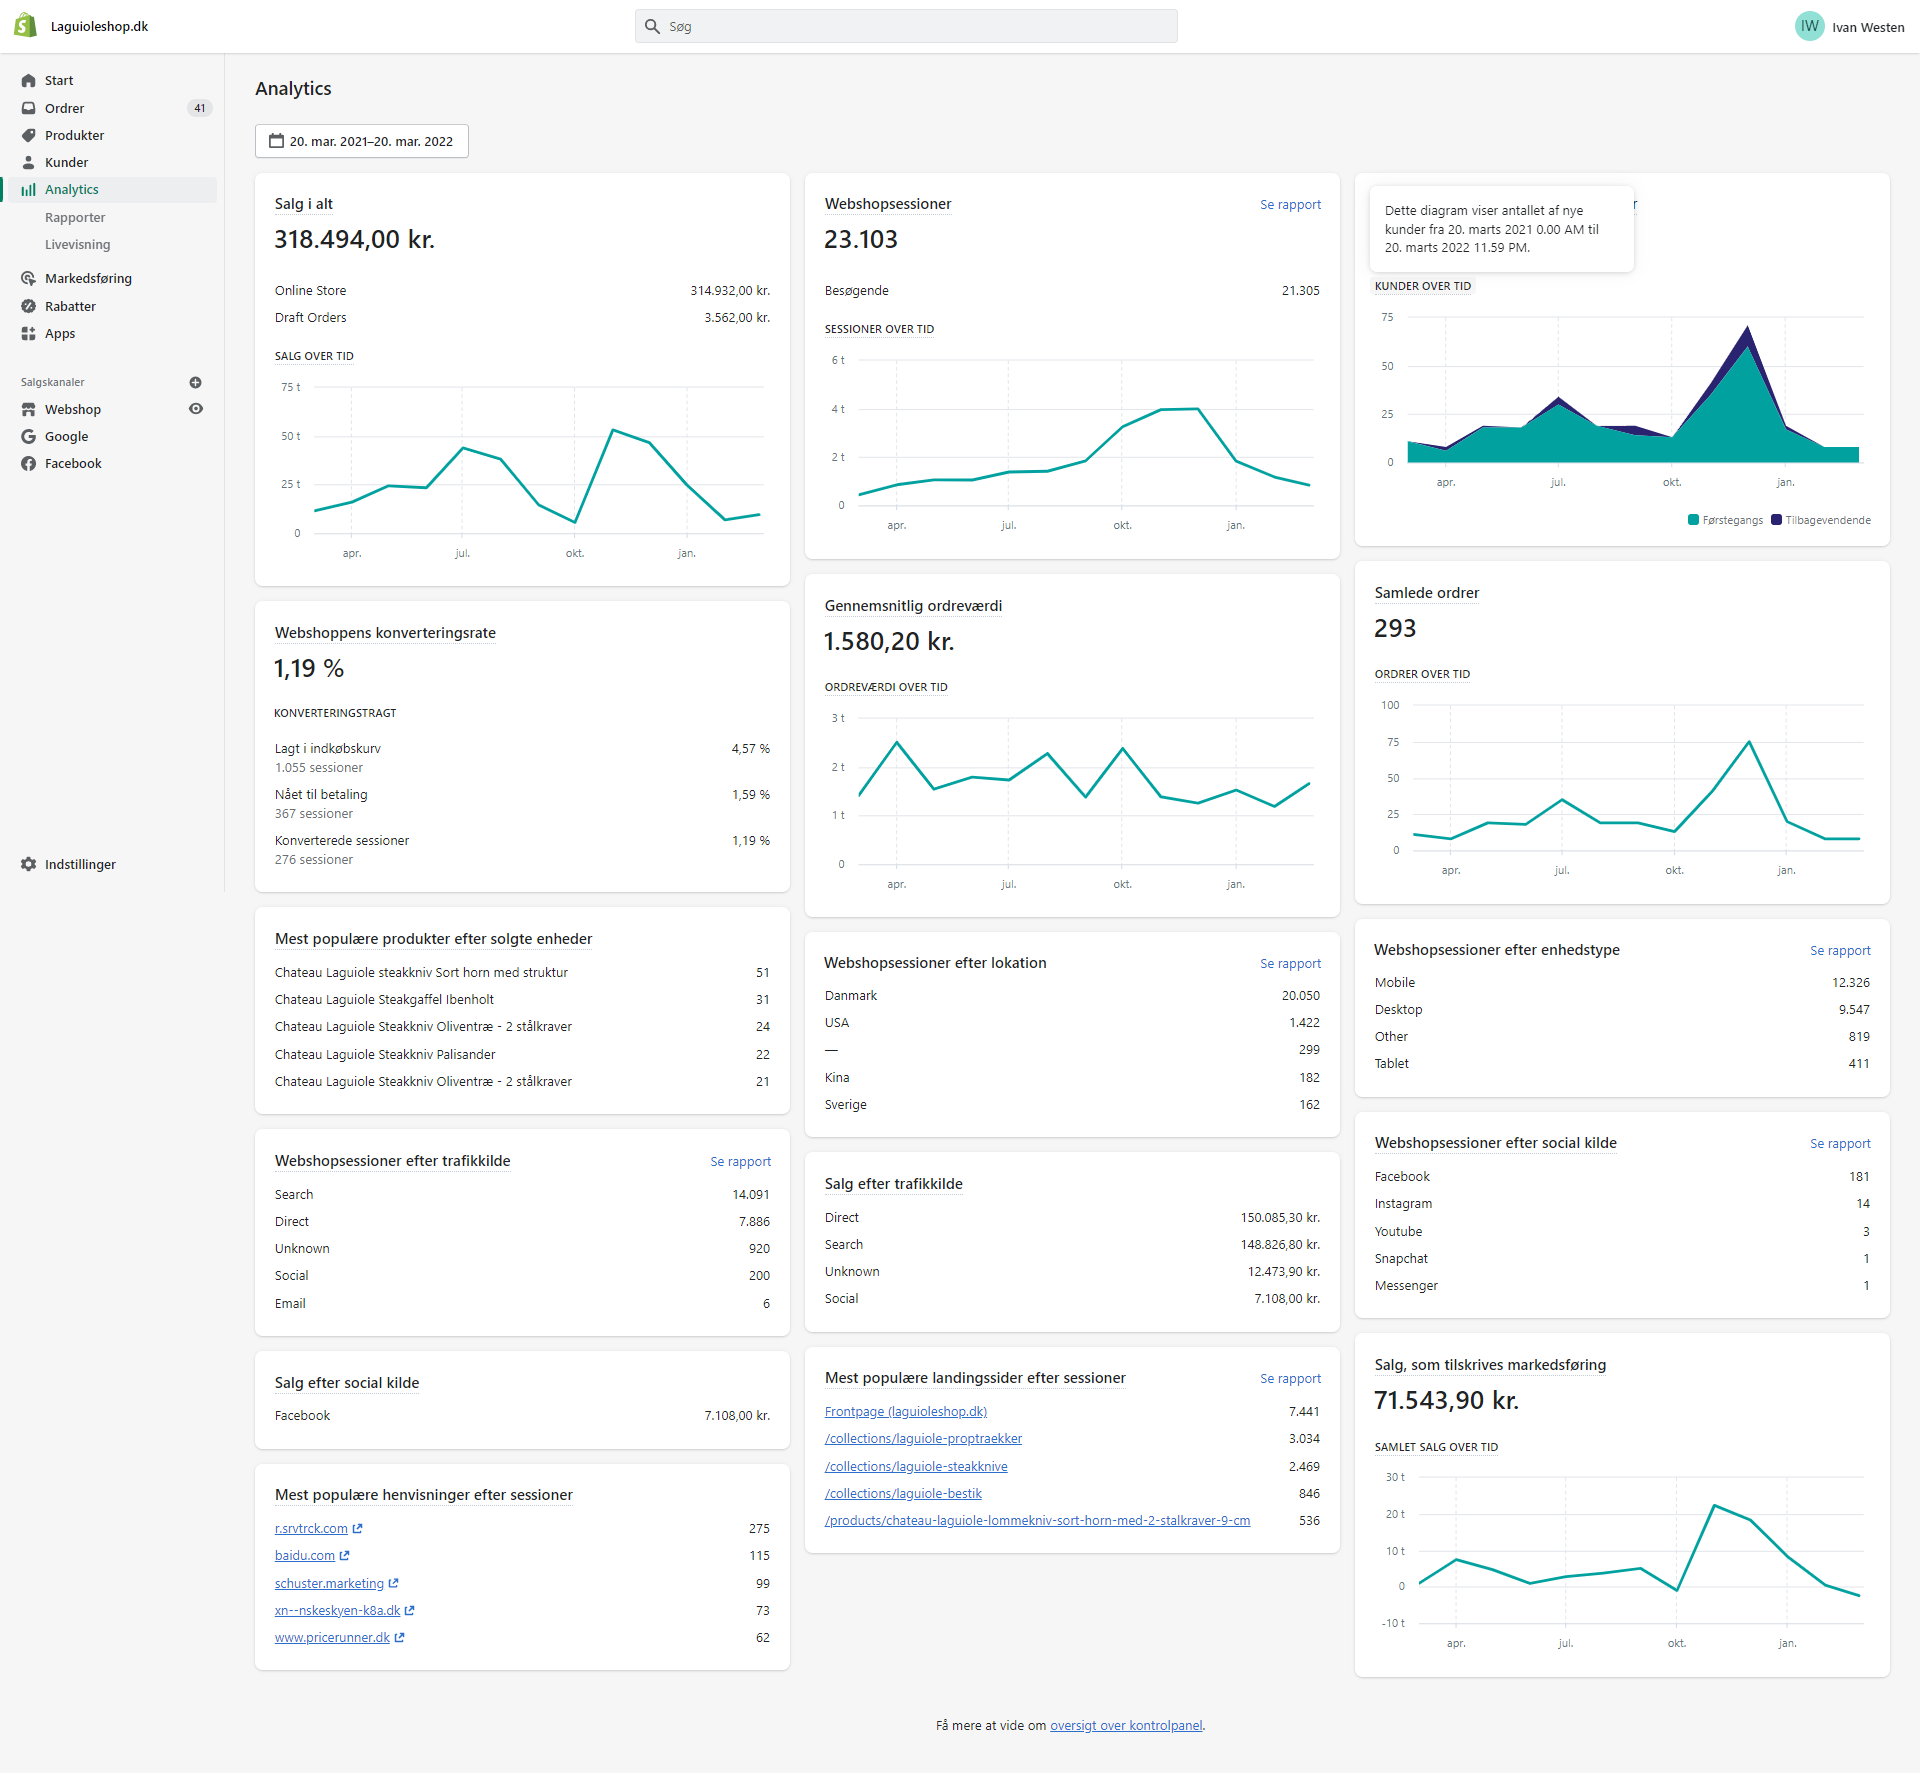
Task: Click the Shopify bag logo icon
Action: (25, 26)
